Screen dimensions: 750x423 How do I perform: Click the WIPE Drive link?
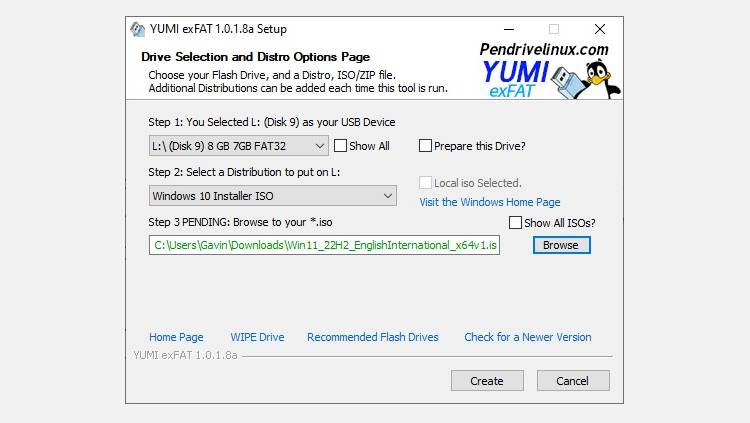pos(257,337)
